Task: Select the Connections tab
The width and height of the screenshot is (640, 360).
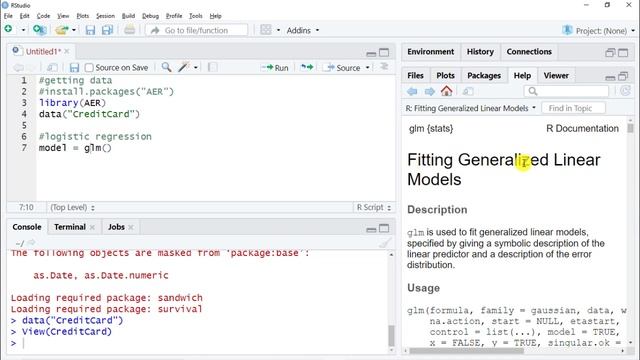Action: [x=529, y=52]
